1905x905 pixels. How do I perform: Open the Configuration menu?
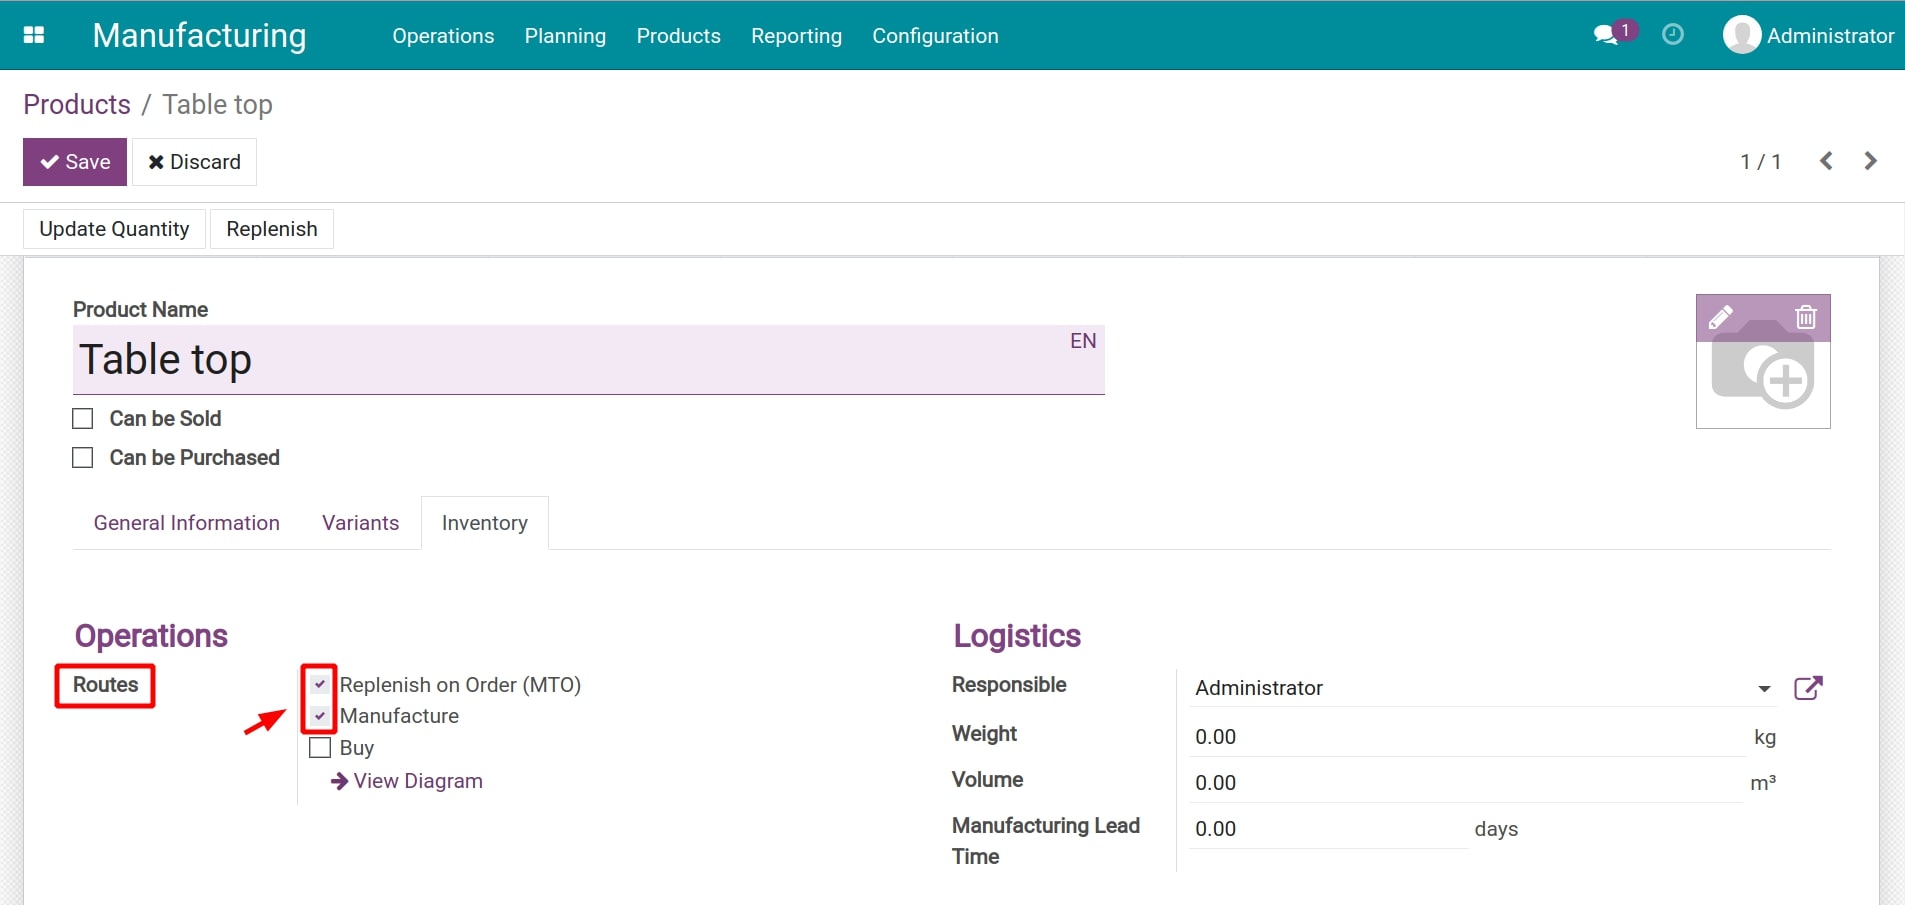(935, 36)
